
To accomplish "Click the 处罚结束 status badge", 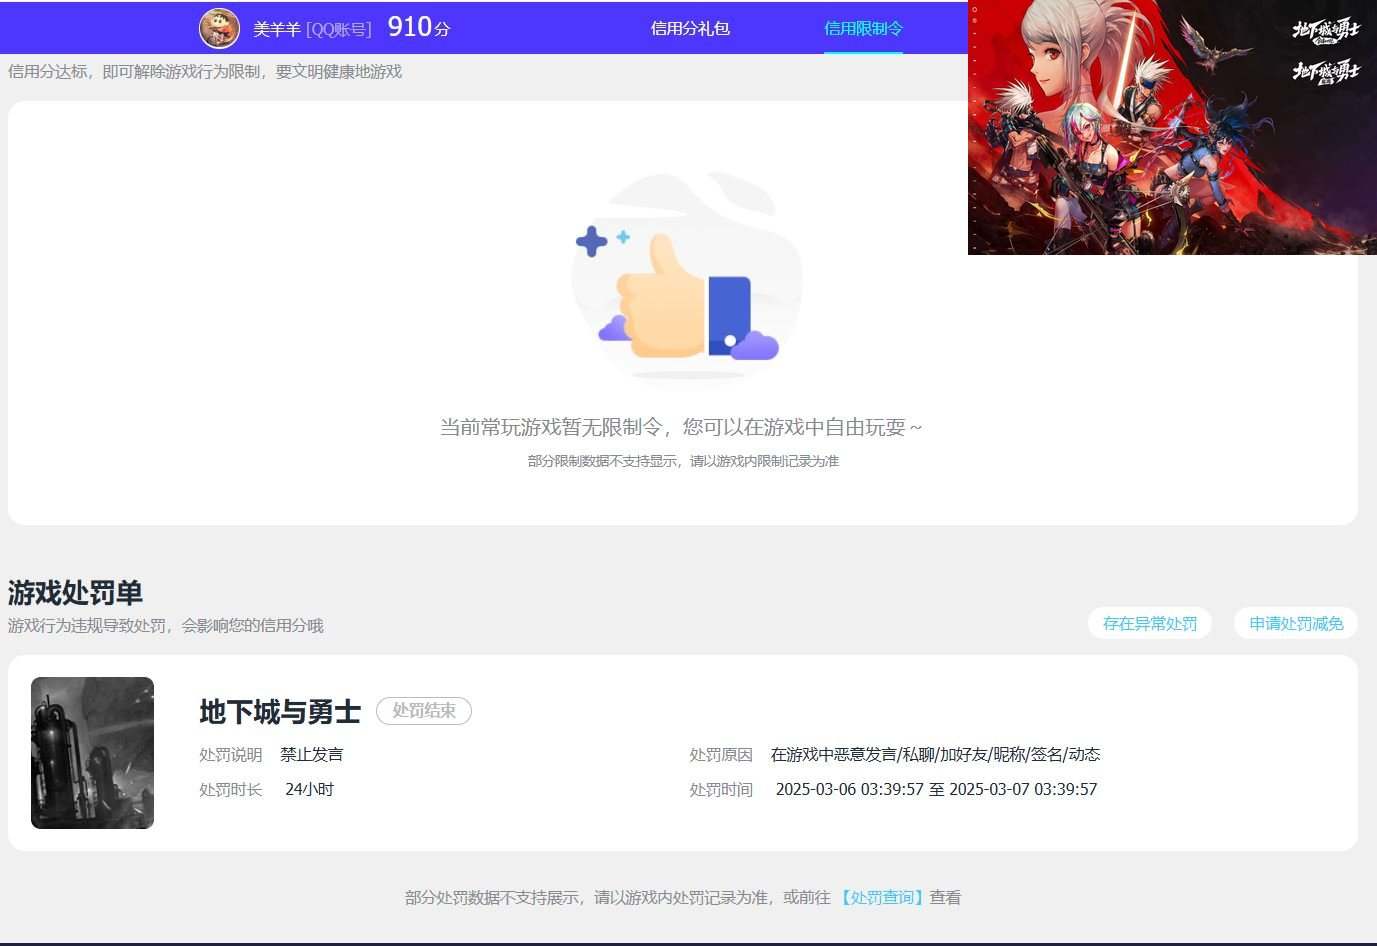I will [x=424, y=710].
